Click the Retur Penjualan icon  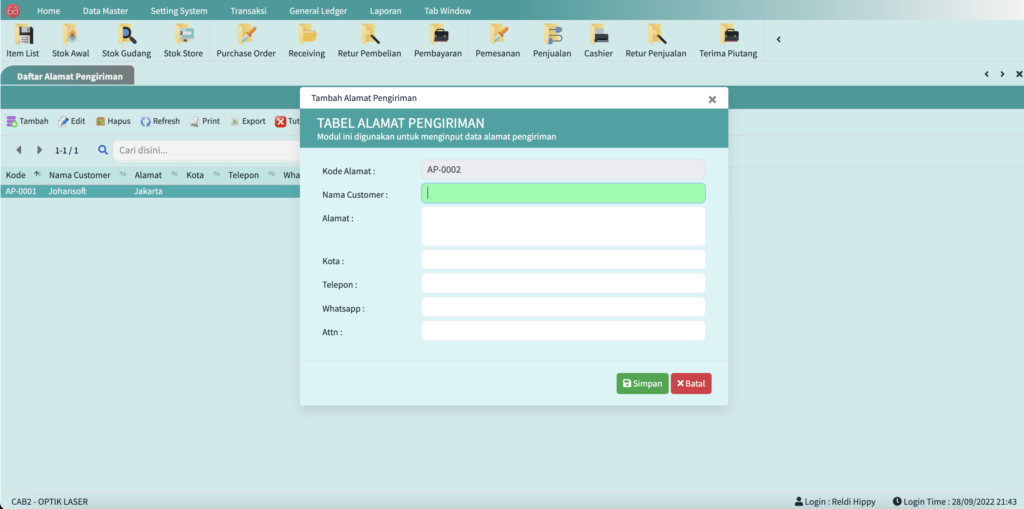pos(656,41)
